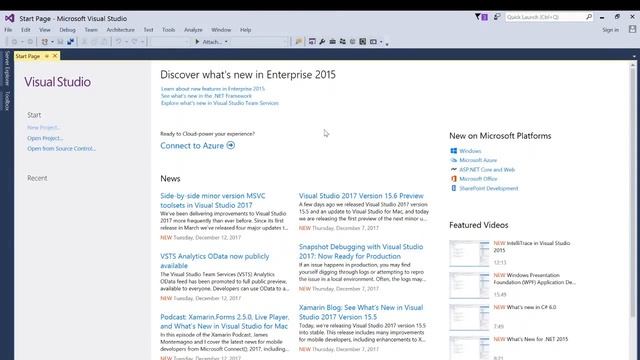Open VSTS Analytics OData news headline

point(215,261)
